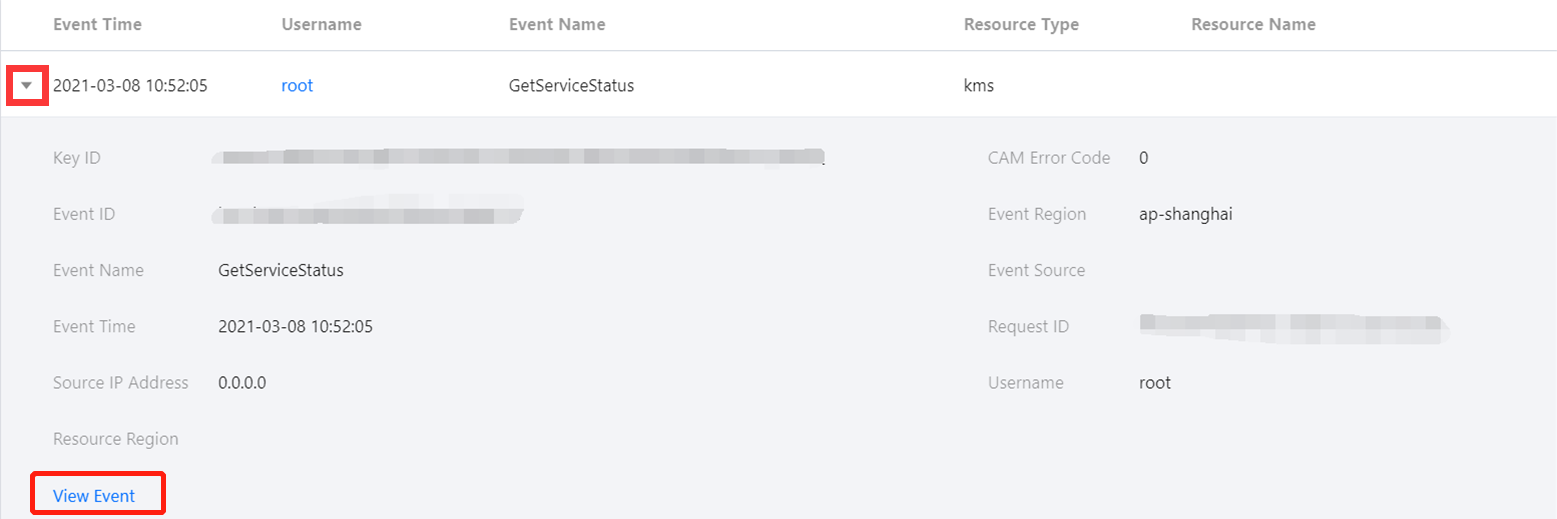Click the Event Name column header
Image resolution: width=1557 pixels, height=519 pixels.
(557, 24)
